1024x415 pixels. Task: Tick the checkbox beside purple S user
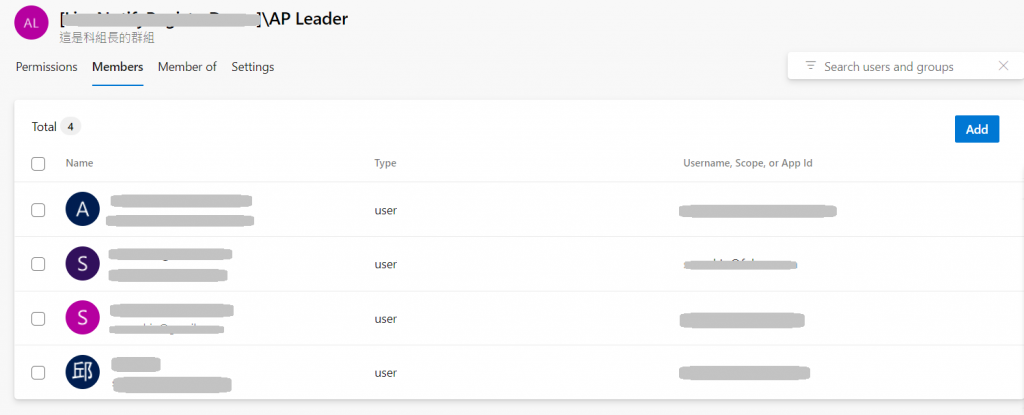[x=38, y=264]
